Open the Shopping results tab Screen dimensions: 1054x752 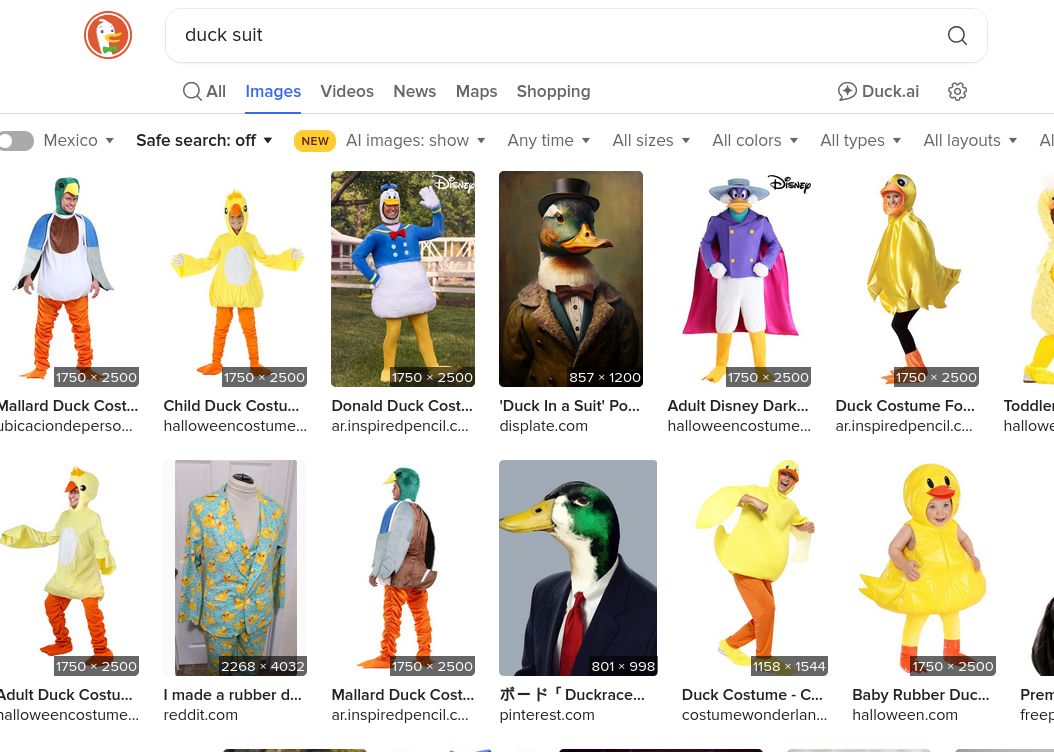point(553,91)
